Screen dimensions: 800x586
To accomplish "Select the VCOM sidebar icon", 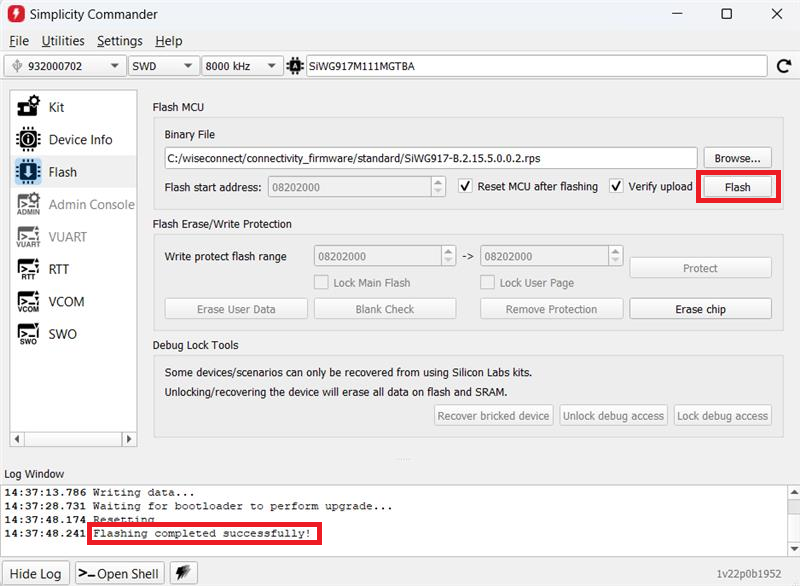I will point(29,302).
